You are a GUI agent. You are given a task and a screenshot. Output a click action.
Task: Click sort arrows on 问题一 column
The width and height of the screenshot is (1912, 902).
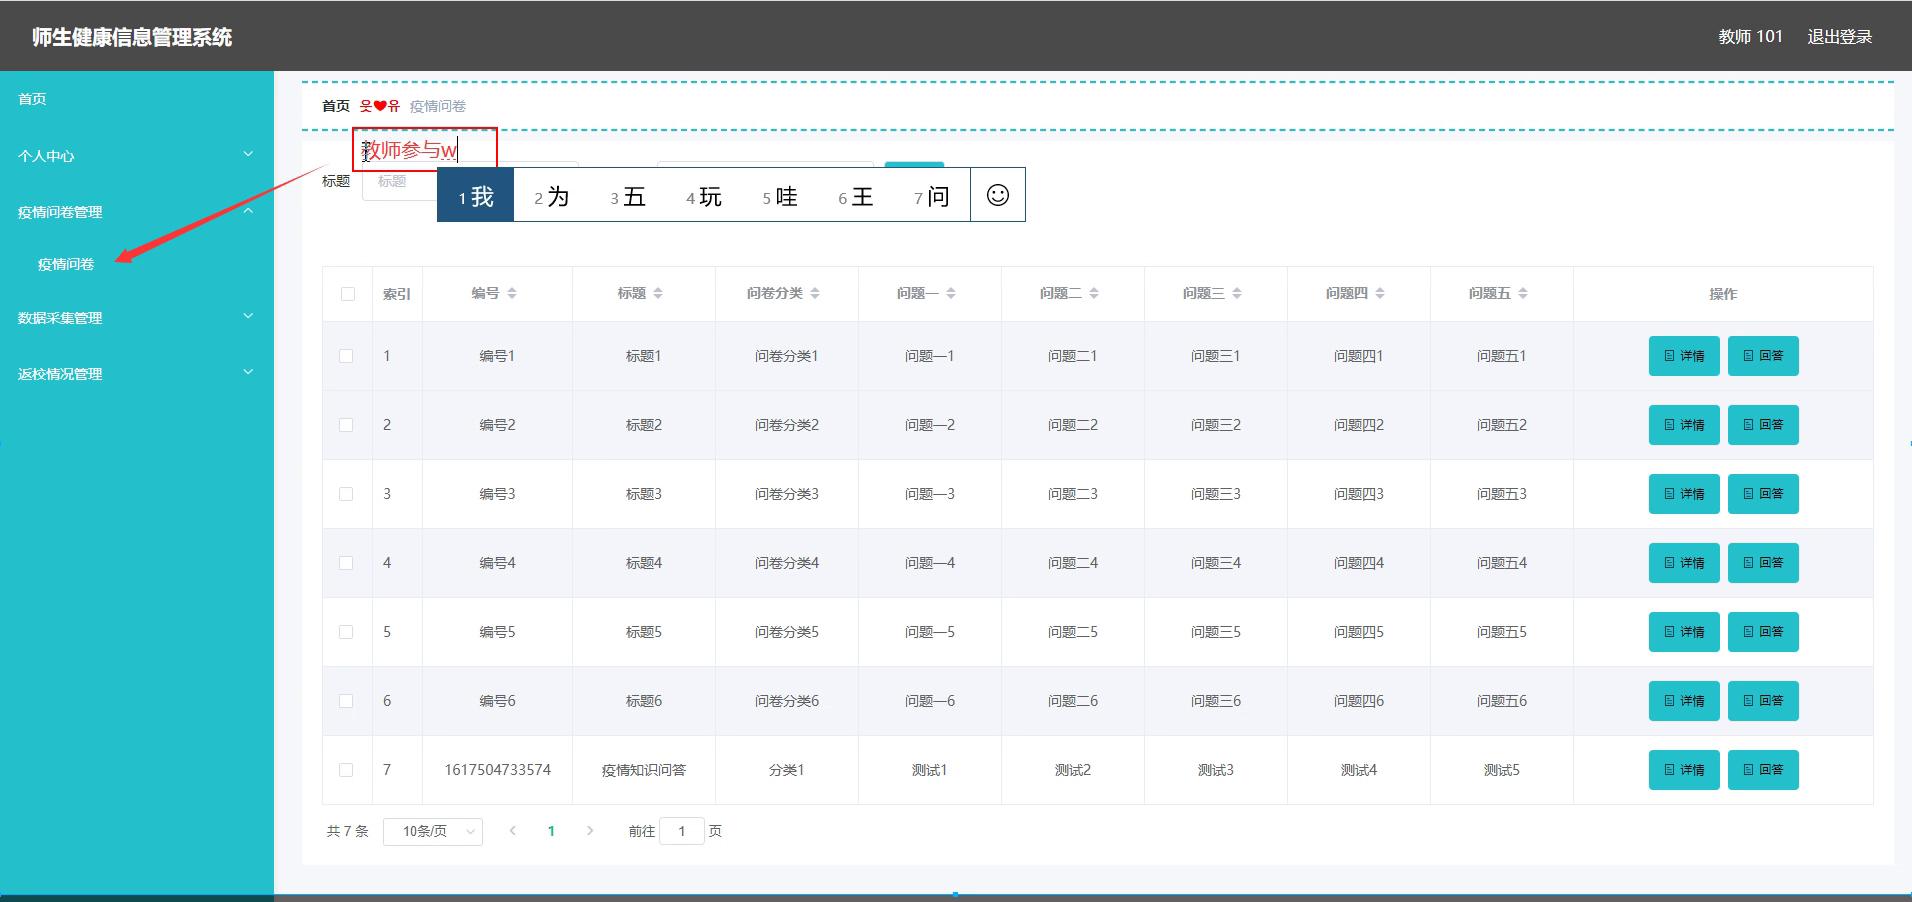(951, 293)
